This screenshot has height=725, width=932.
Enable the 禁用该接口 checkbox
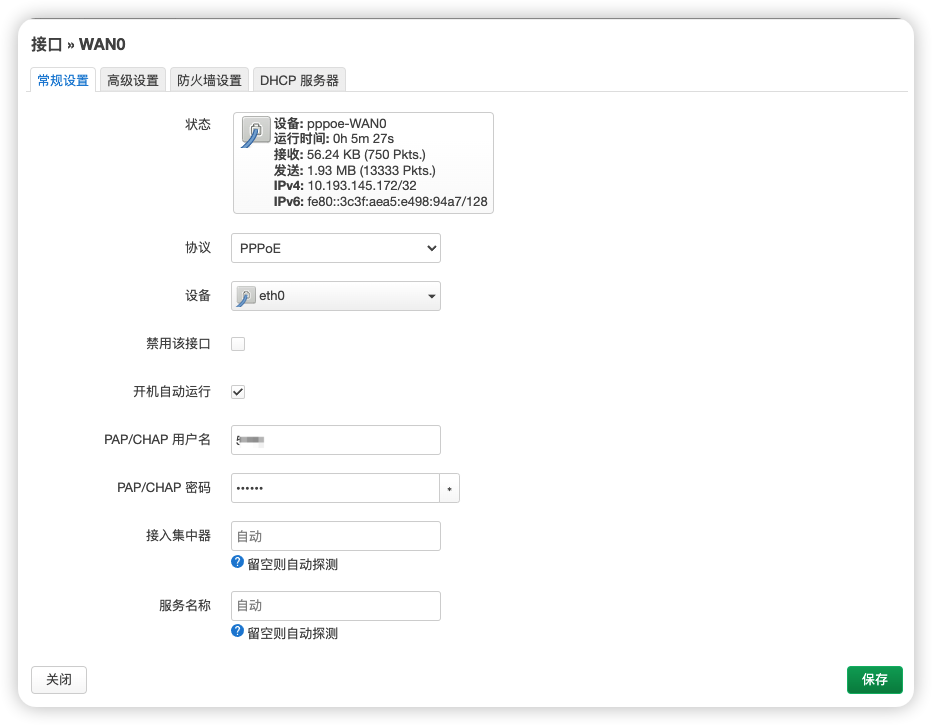tap(237, 343)
